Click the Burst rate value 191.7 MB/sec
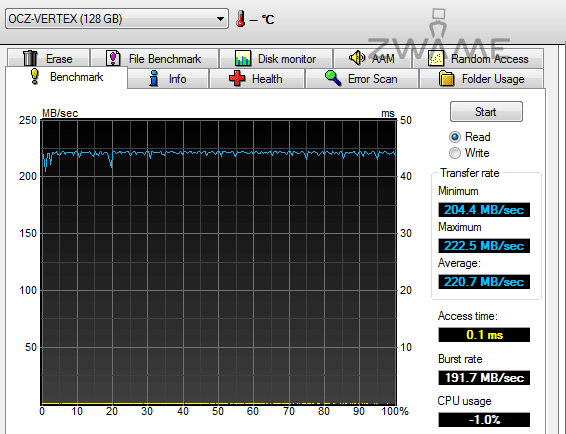Screen dimensions: 566x434 click(484, 378)
